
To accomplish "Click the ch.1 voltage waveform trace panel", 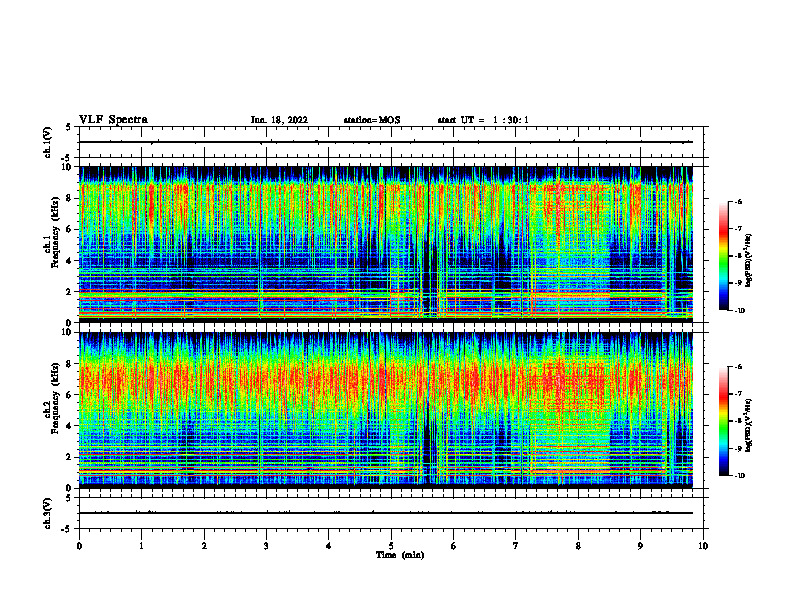I will click(391, 142).
